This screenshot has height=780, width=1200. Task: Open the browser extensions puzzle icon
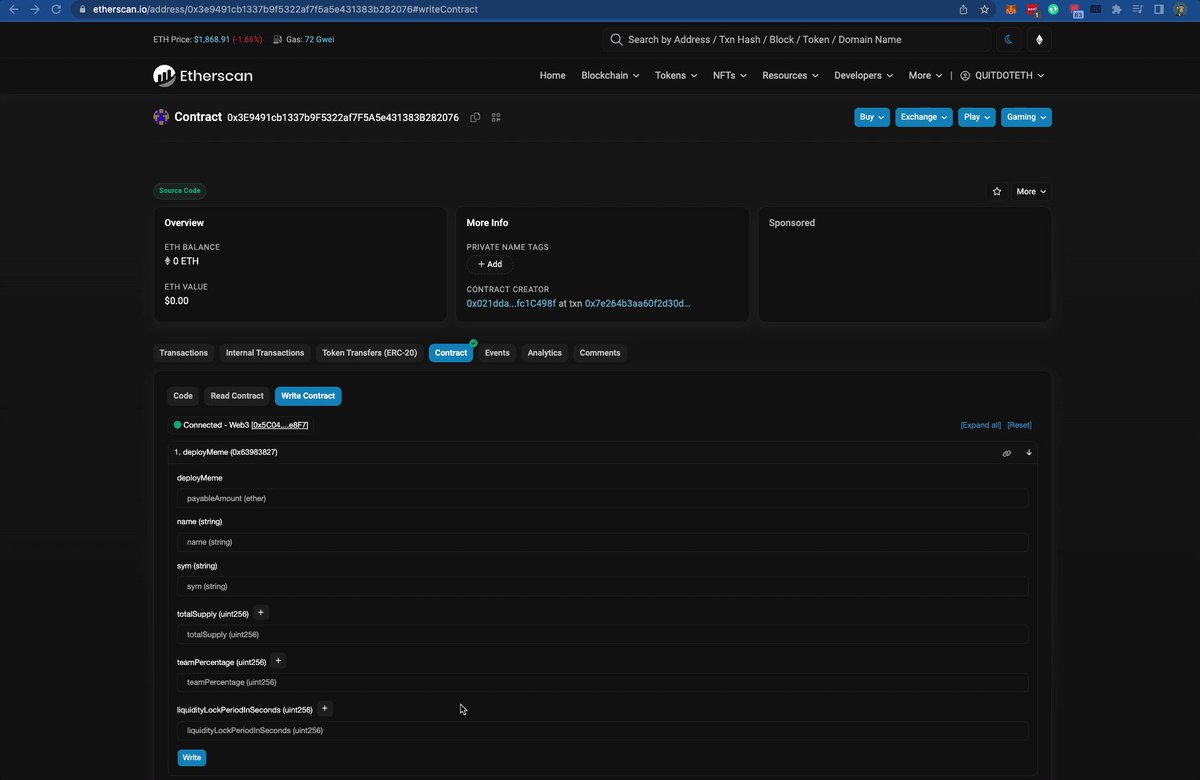[1117, 9]
